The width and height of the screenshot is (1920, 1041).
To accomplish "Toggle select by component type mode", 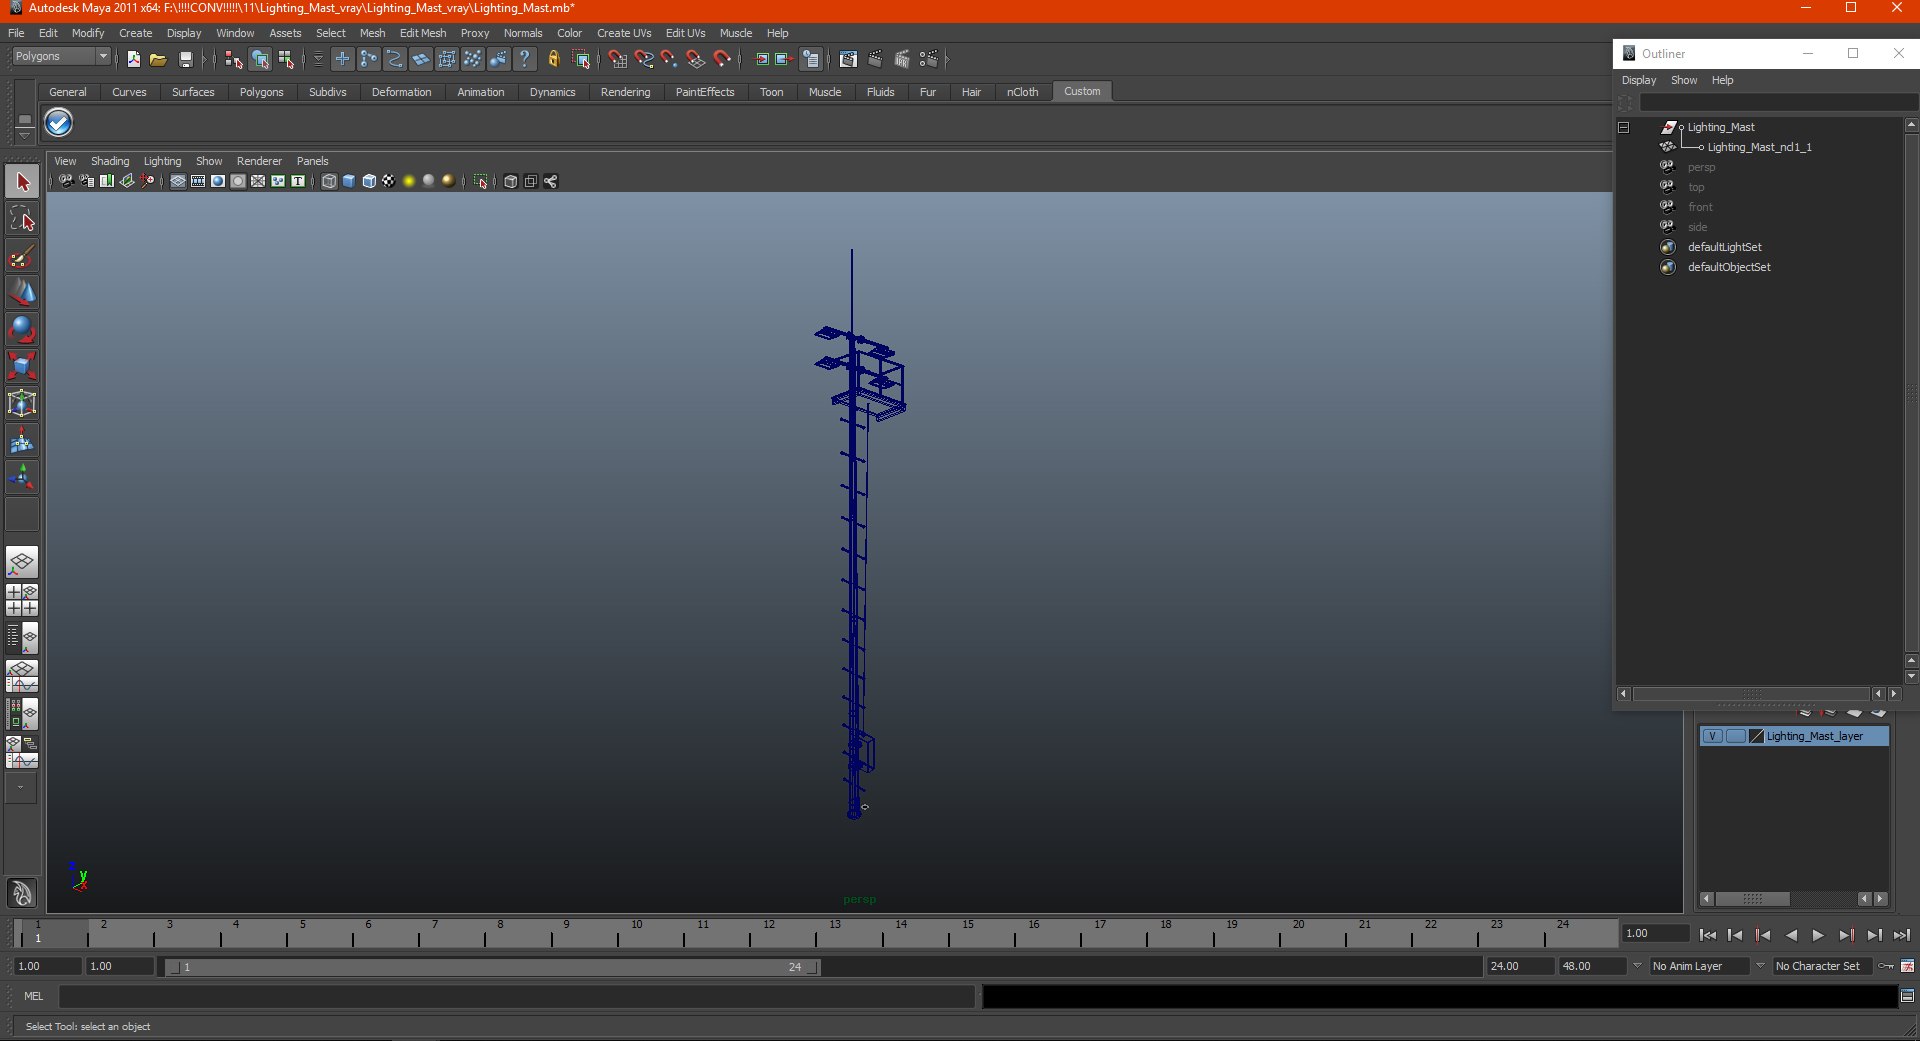I will click(287, 59).
